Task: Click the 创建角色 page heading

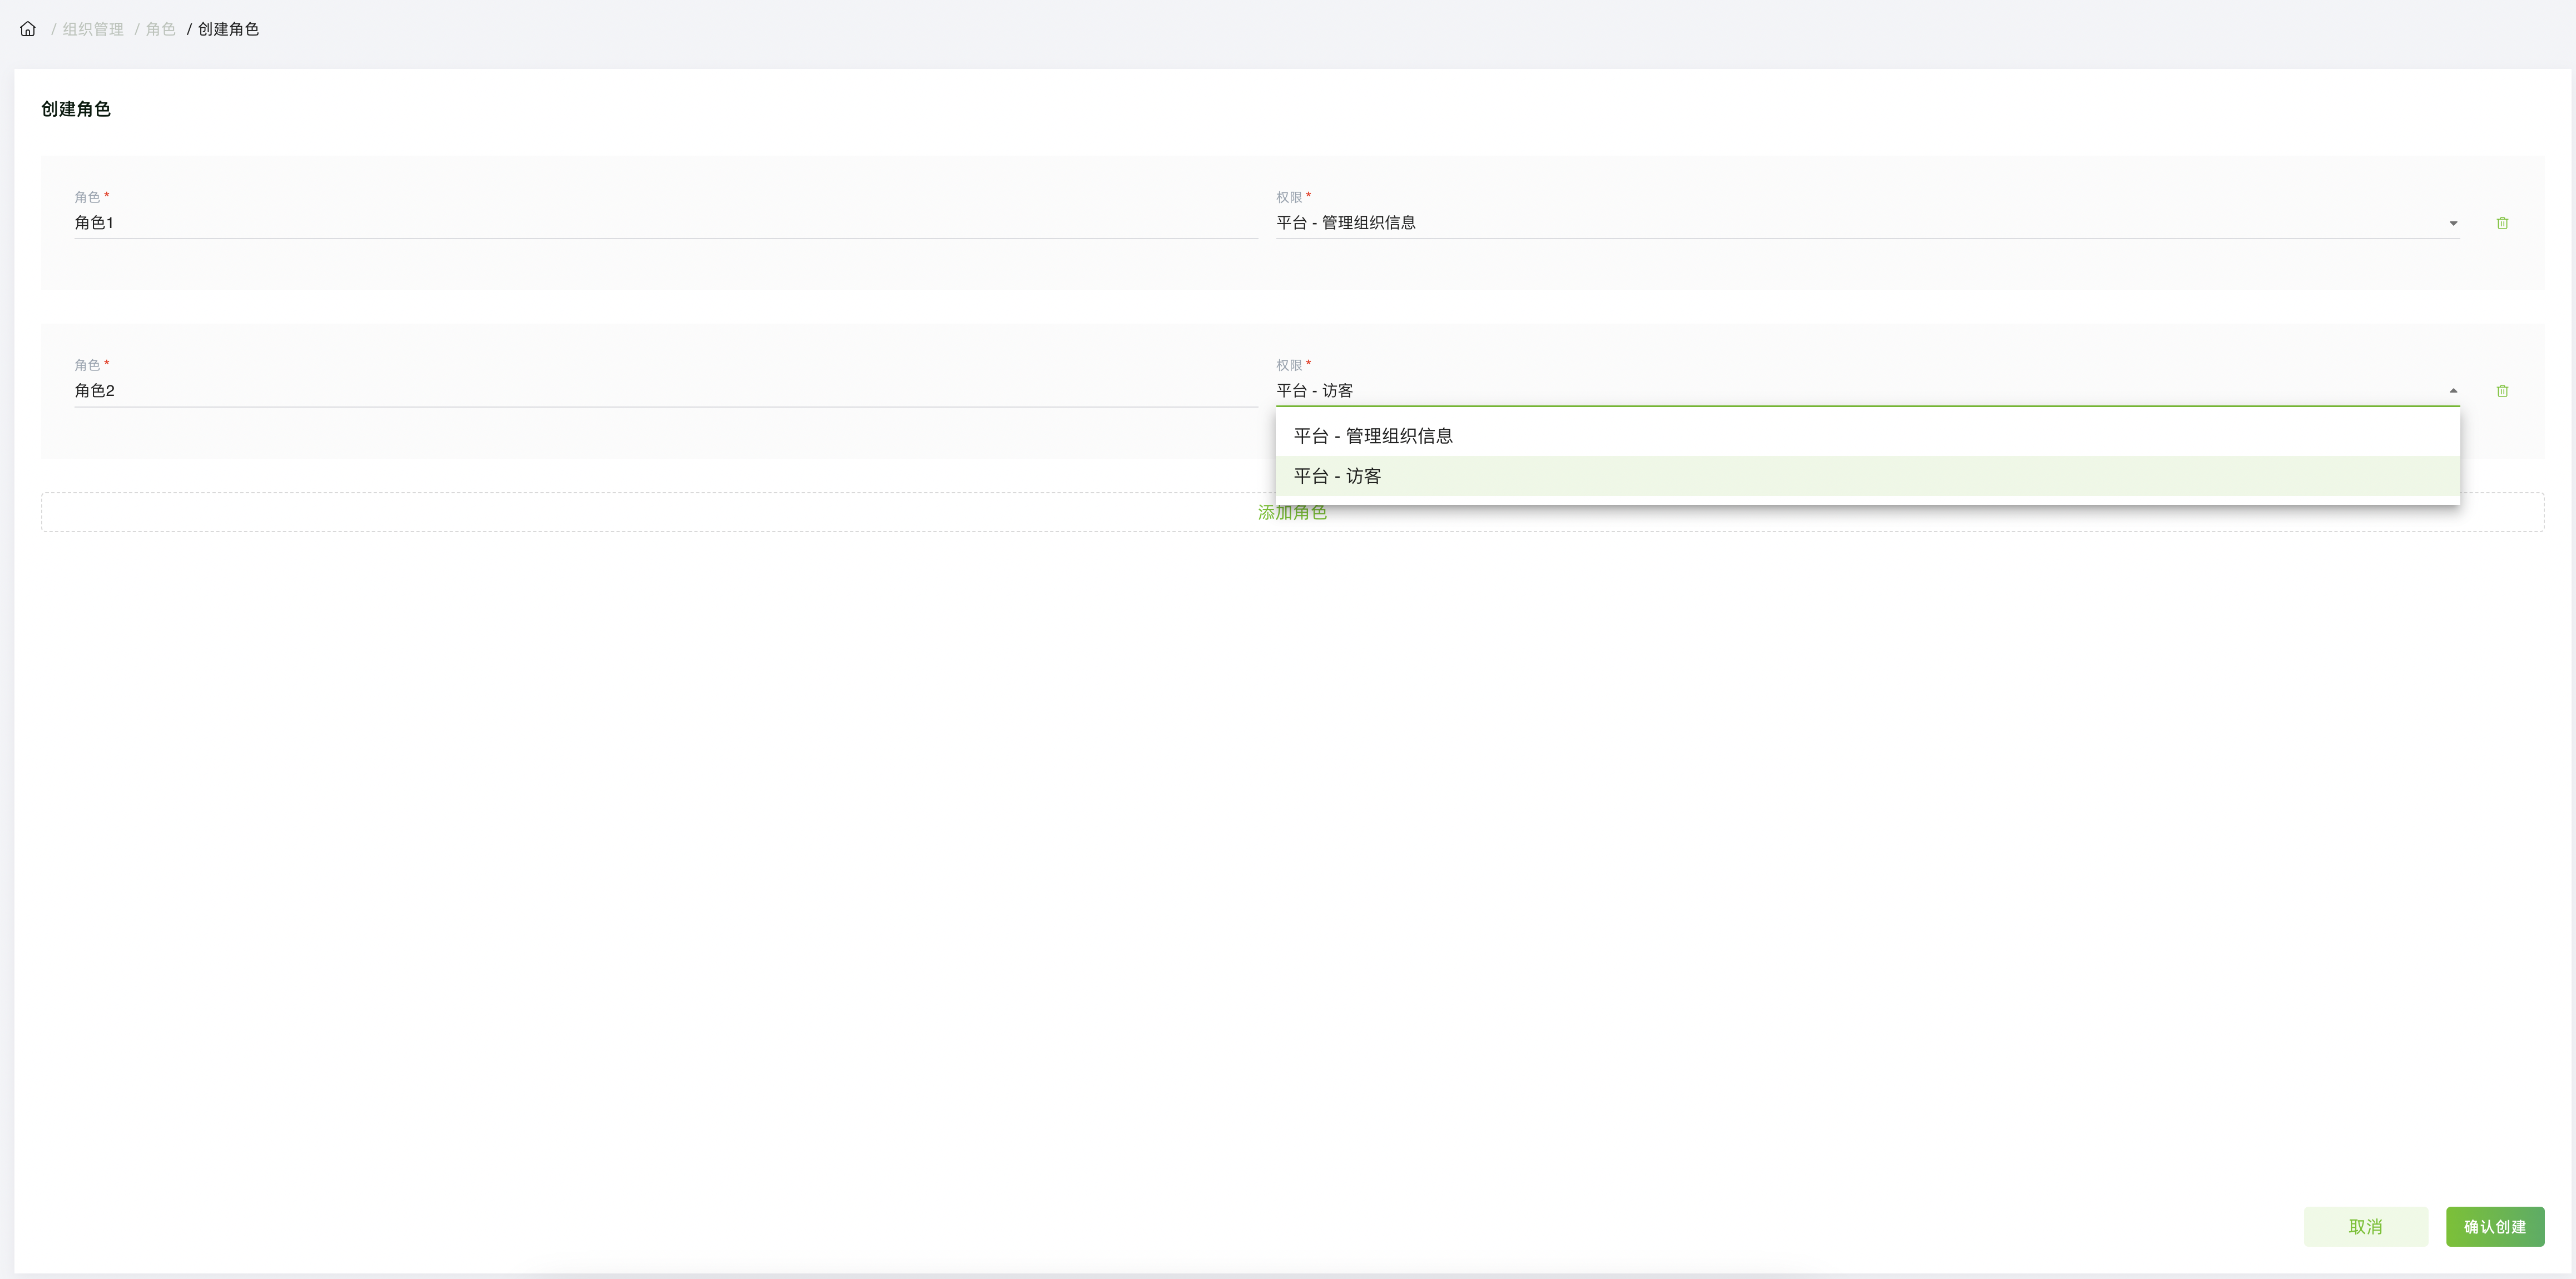Action: click(76, 109)
